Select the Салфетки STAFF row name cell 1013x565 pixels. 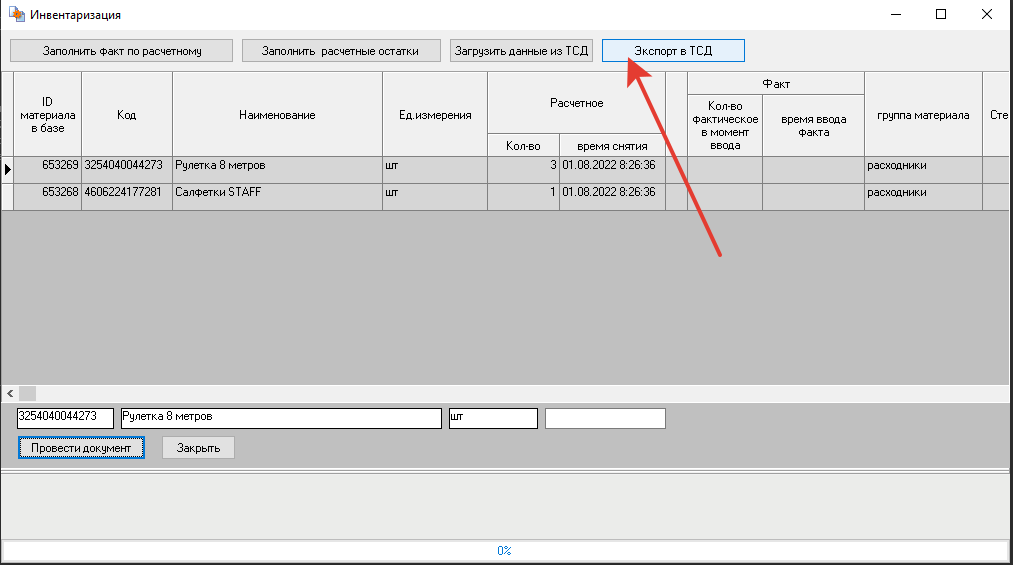(277, 192)
